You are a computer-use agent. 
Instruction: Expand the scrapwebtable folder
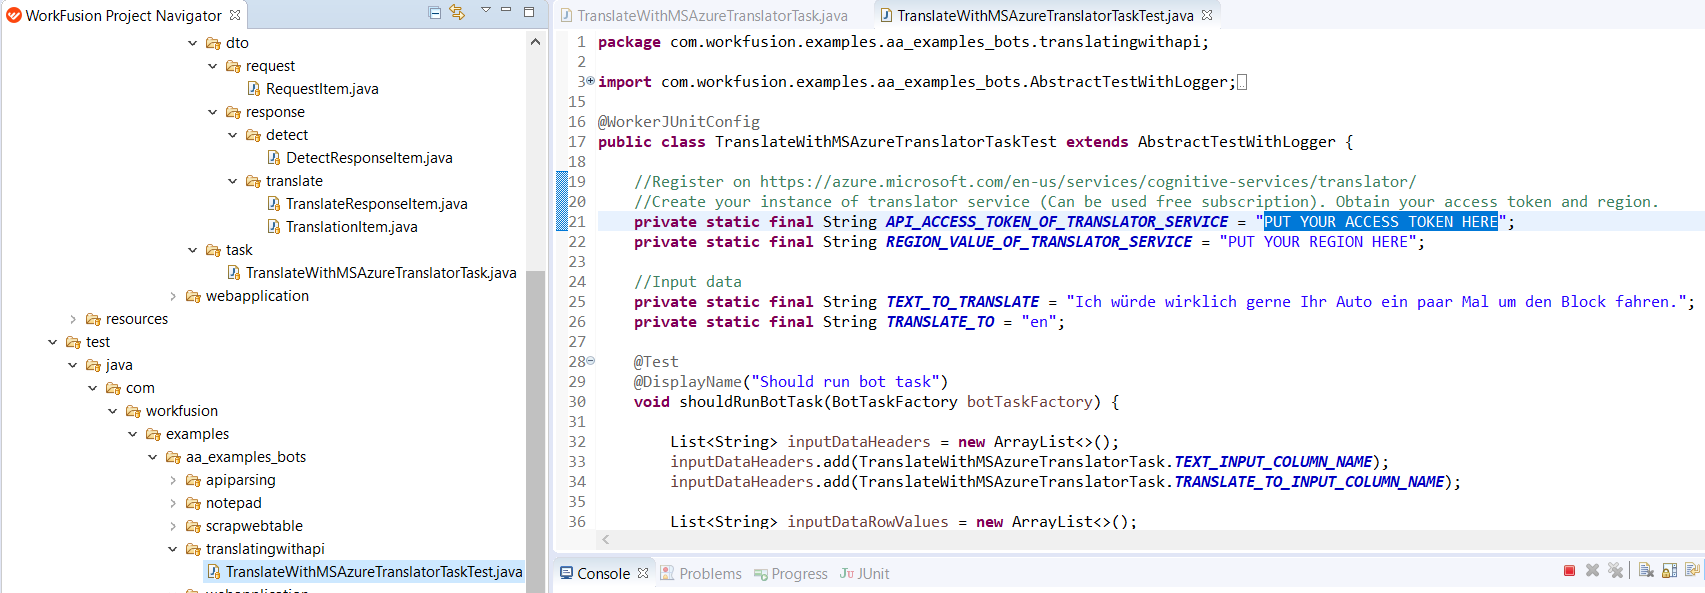click(173, 526)
